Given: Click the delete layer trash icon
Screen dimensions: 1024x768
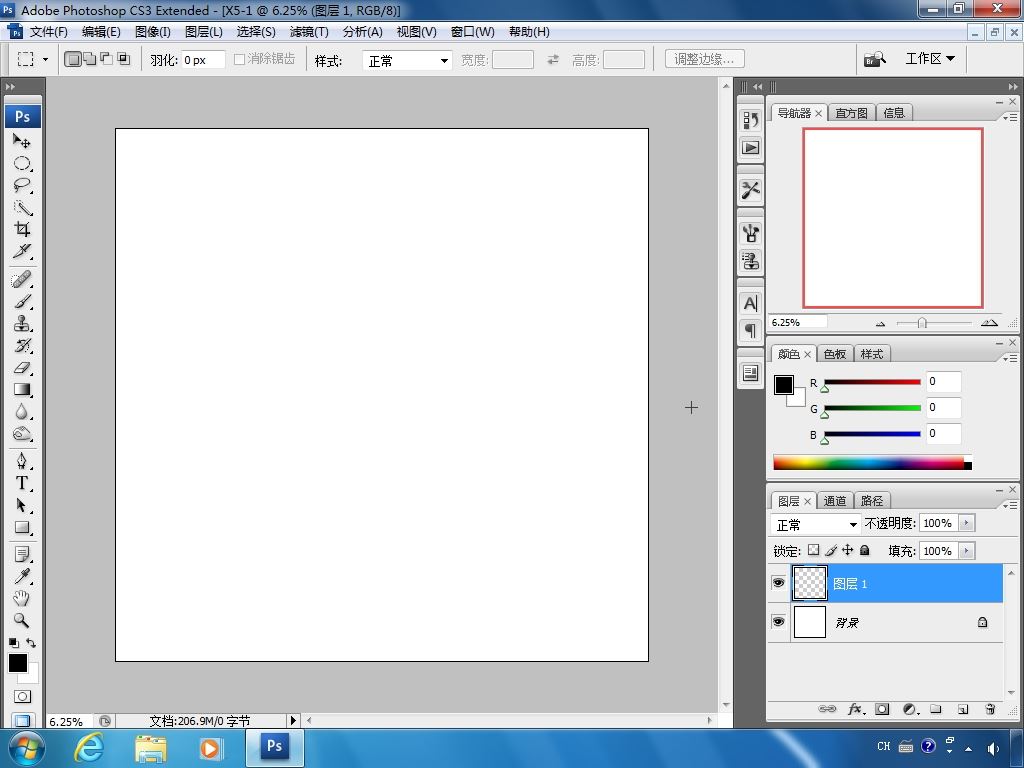Looking at the screenshot, I should point(990,709).
